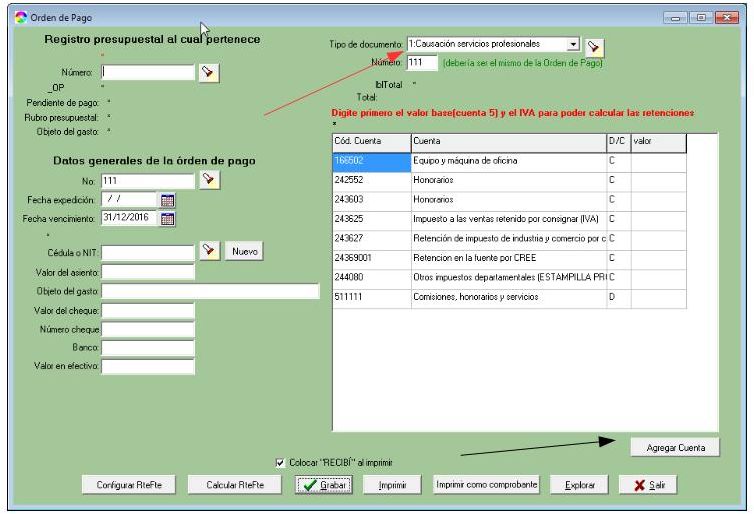Click valor cell for row 511111

click(x=659, y=299)
